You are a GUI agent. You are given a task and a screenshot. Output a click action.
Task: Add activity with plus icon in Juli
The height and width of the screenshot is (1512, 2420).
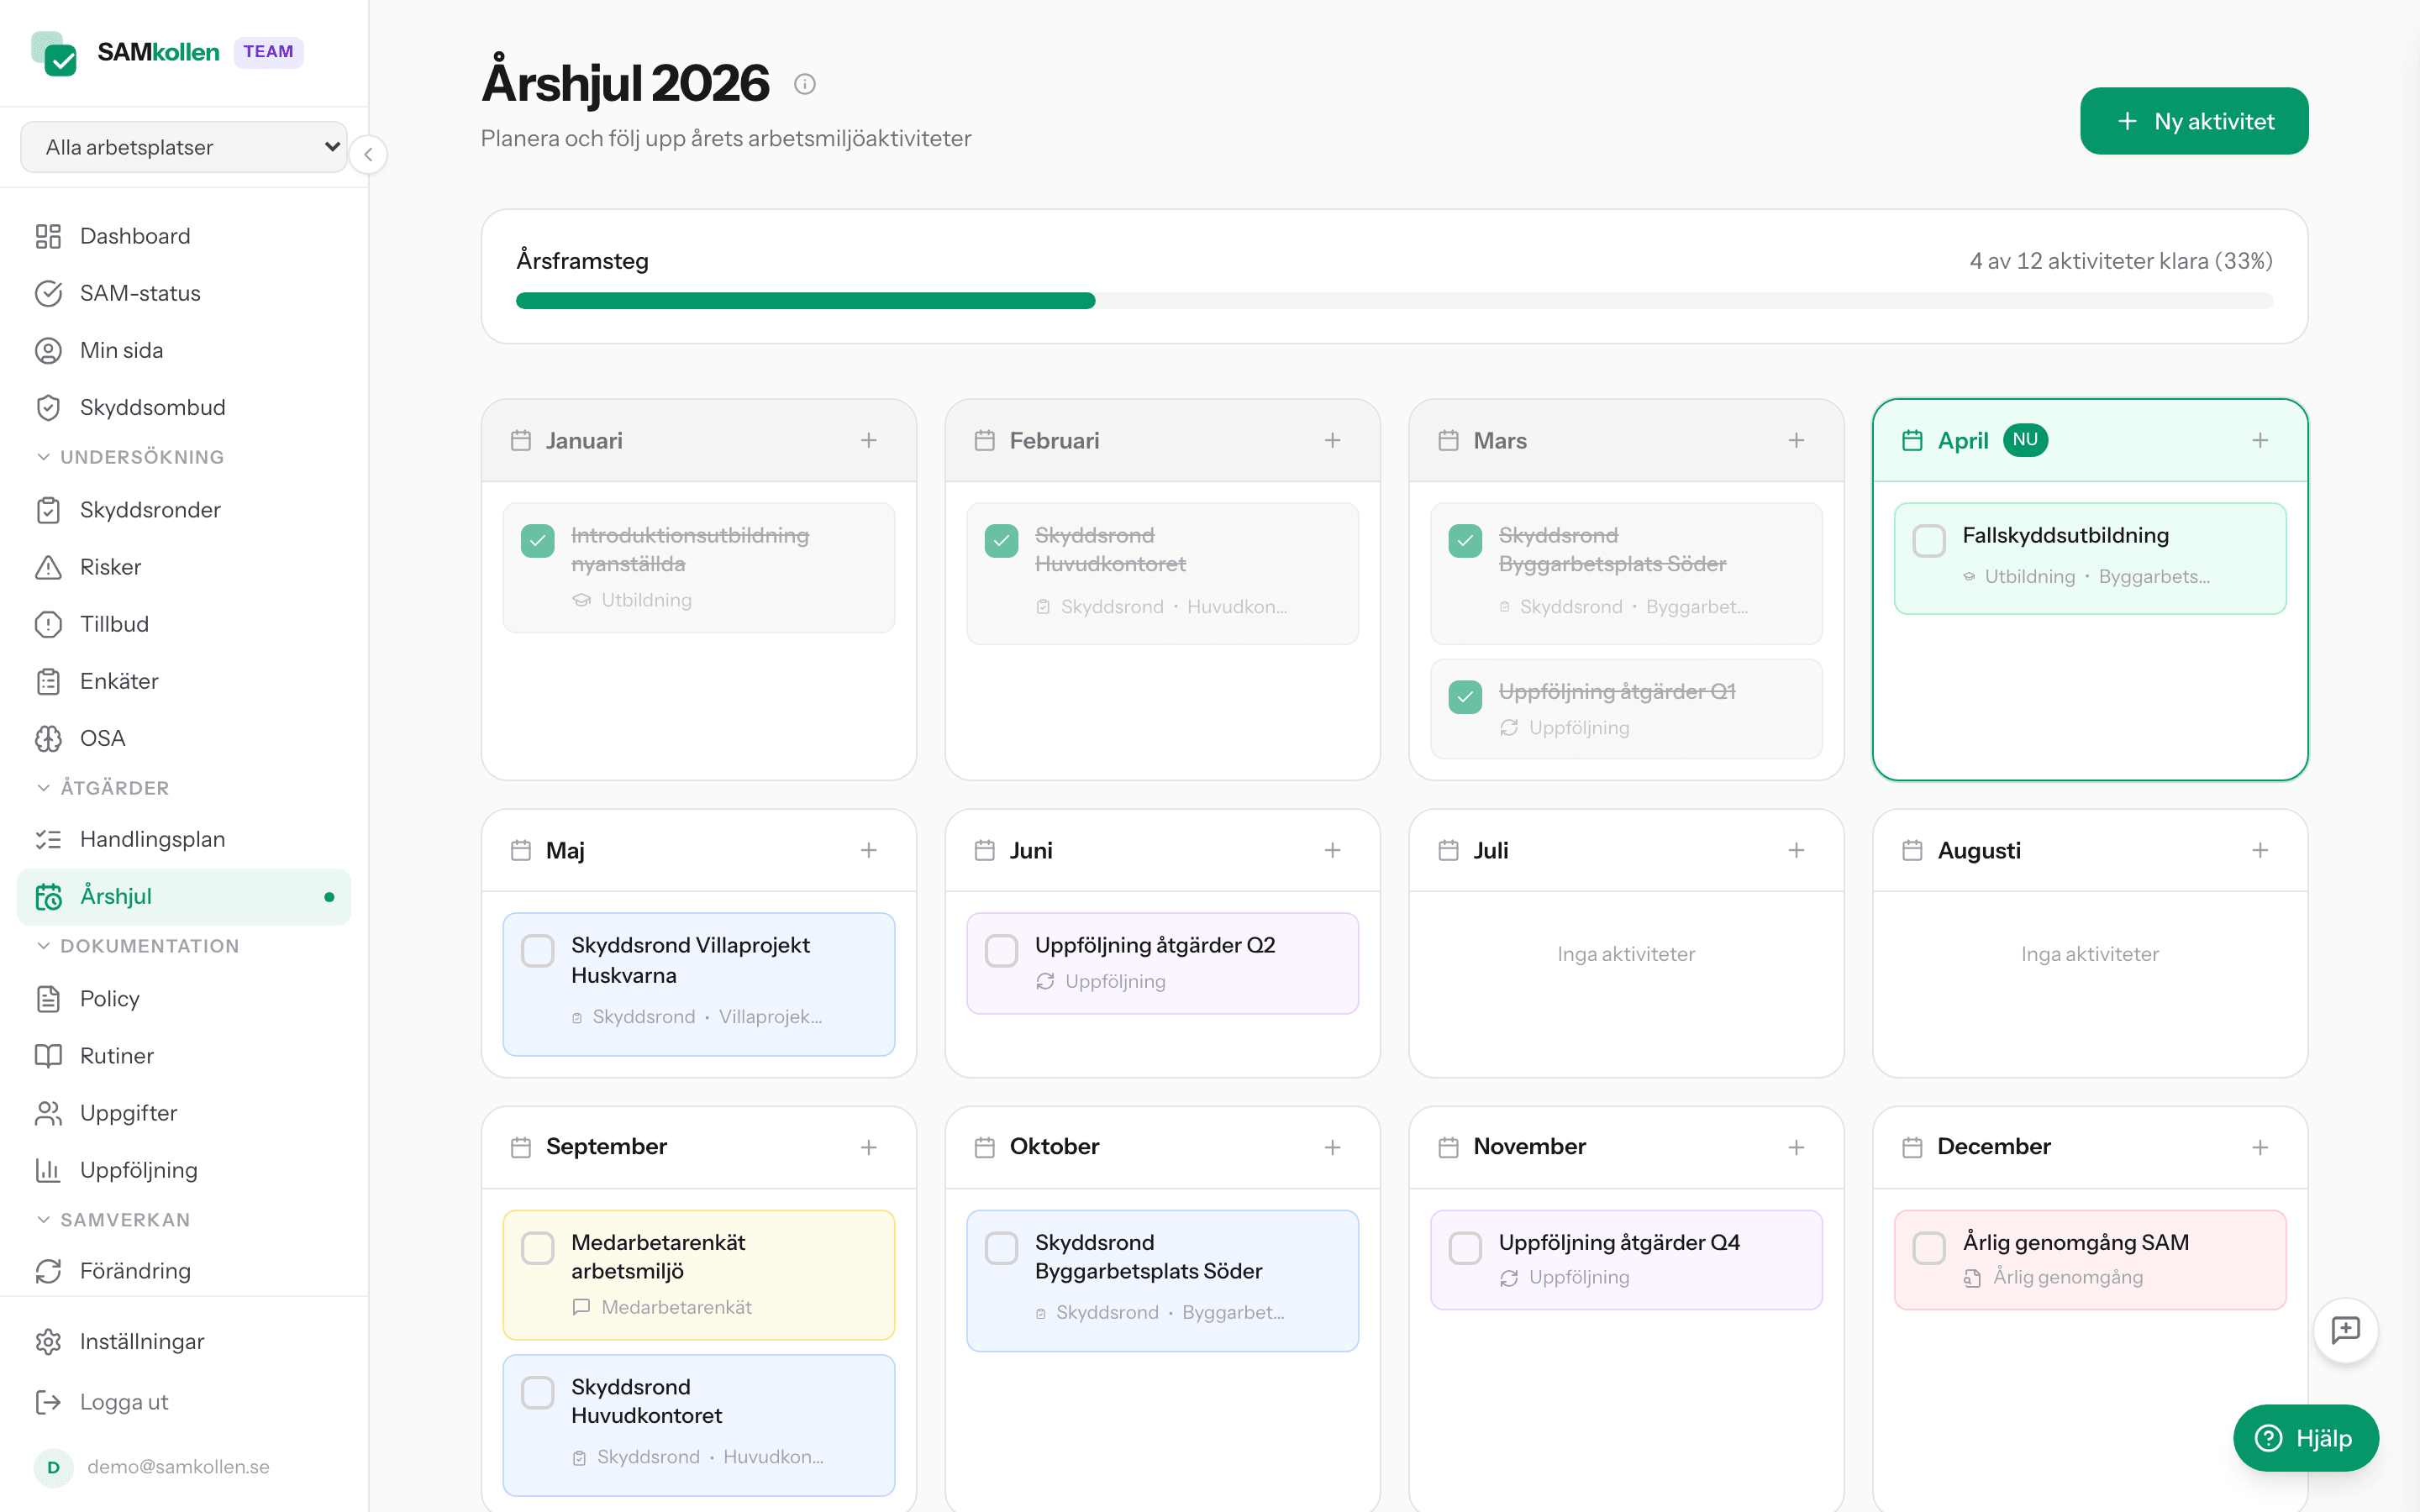[1796, 850]
